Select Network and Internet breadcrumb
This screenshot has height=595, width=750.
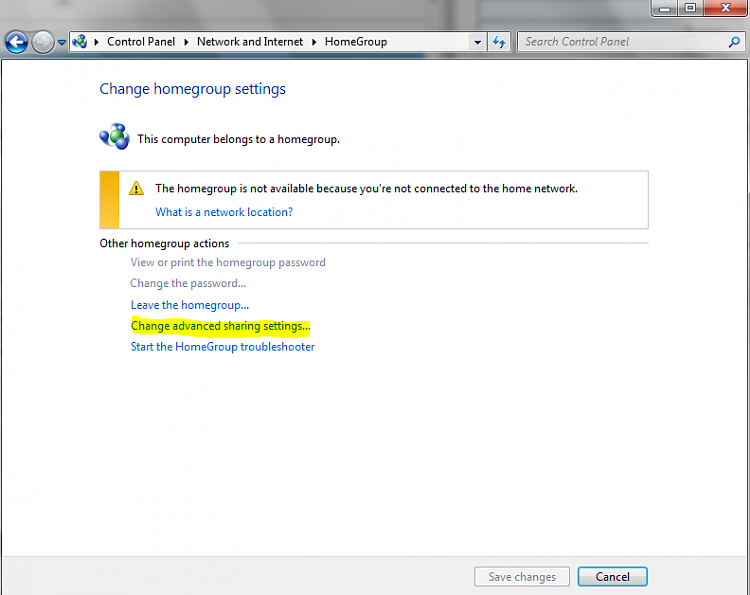click(250, 42)
